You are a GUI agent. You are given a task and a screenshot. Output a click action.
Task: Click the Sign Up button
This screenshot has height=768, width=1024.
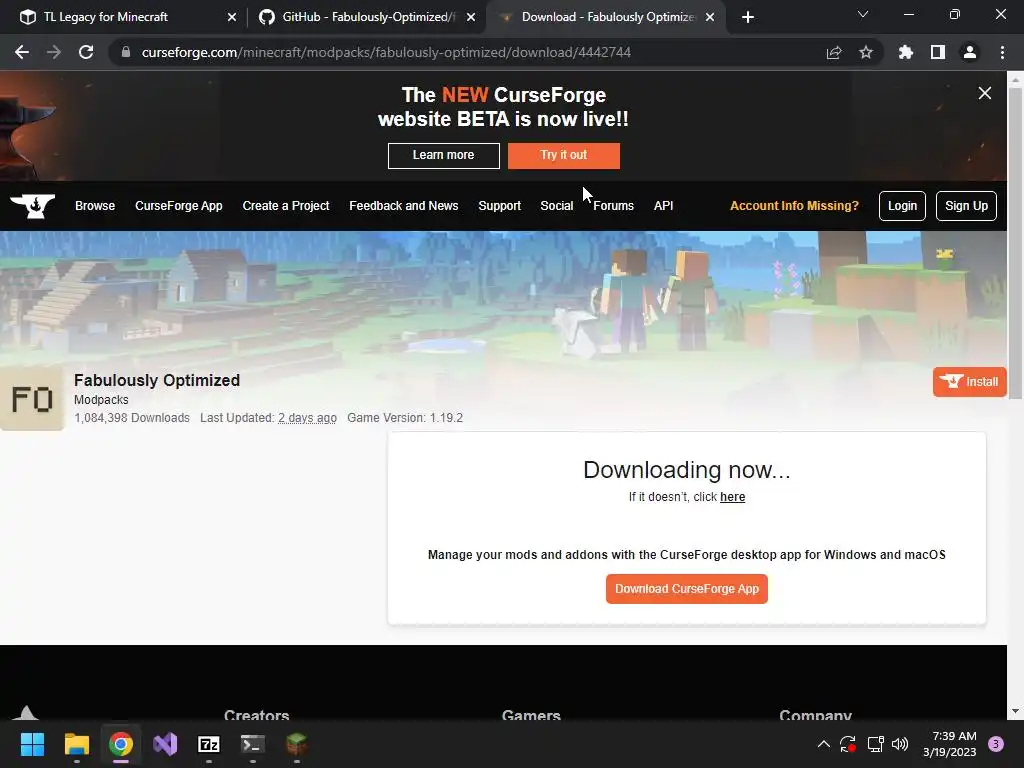(x=966, y=206)
